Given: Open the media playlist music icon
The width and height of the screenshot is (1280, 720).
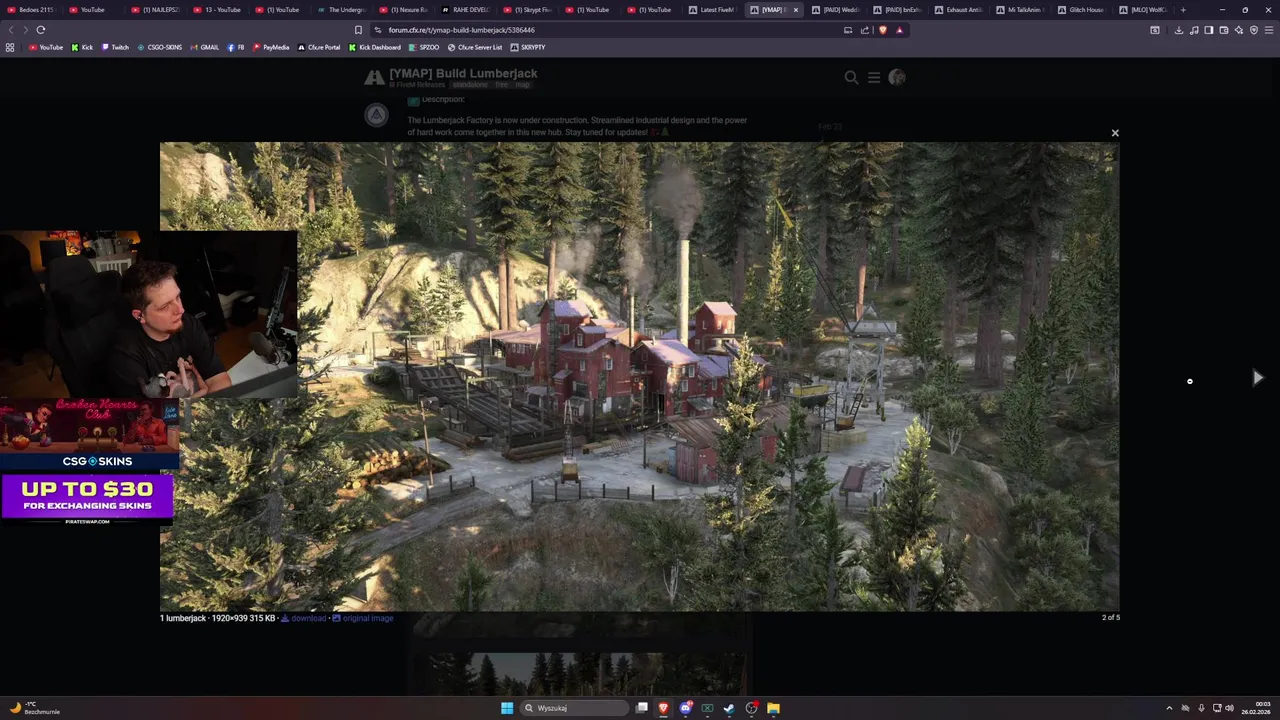Looking at the screenshot, I should [x=1194, y=30].
